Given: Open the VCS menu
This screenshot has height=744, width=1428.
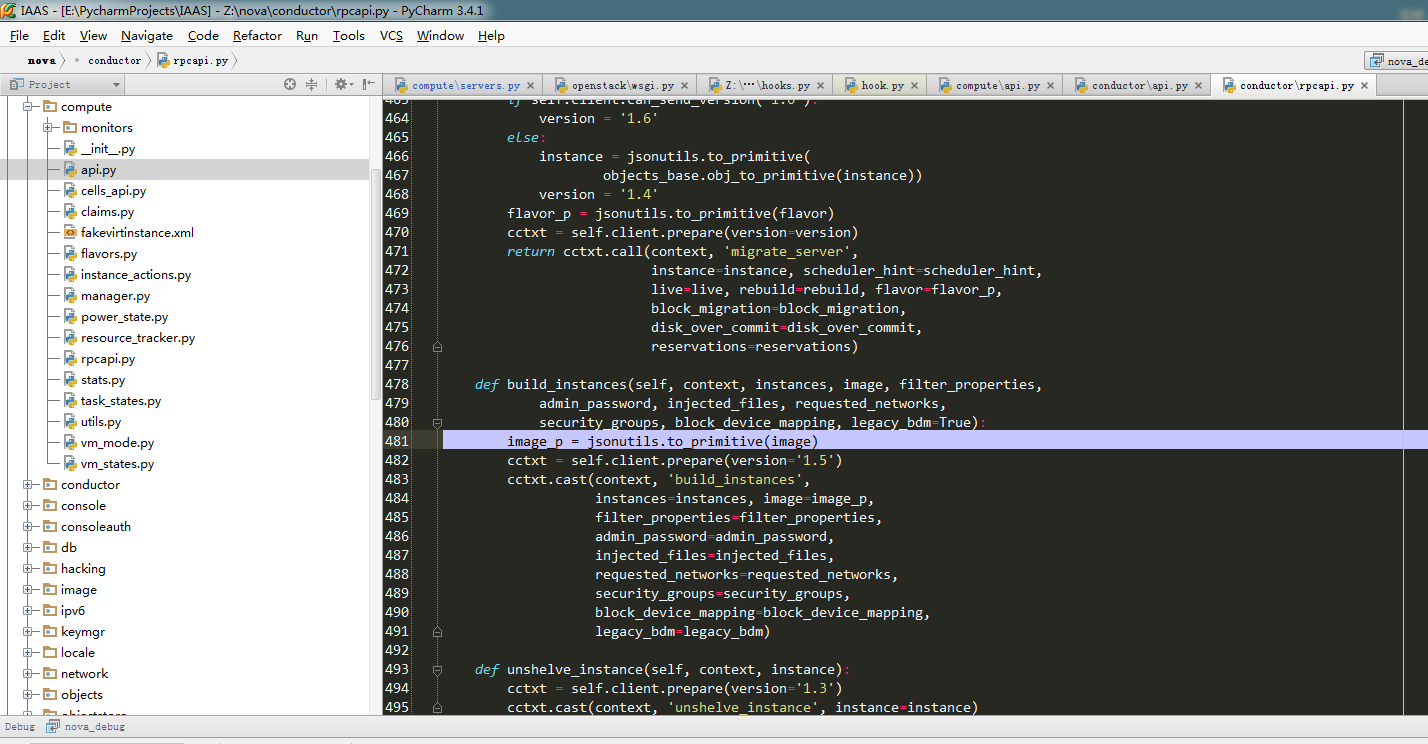Looking at the screenshot, I should point(391,35).
